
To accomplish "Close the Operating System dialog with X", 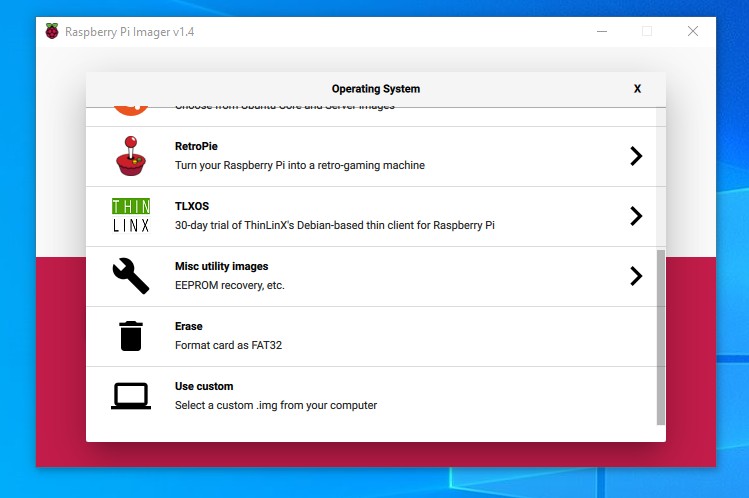I will pyautogui.click(x=637, y=89).
